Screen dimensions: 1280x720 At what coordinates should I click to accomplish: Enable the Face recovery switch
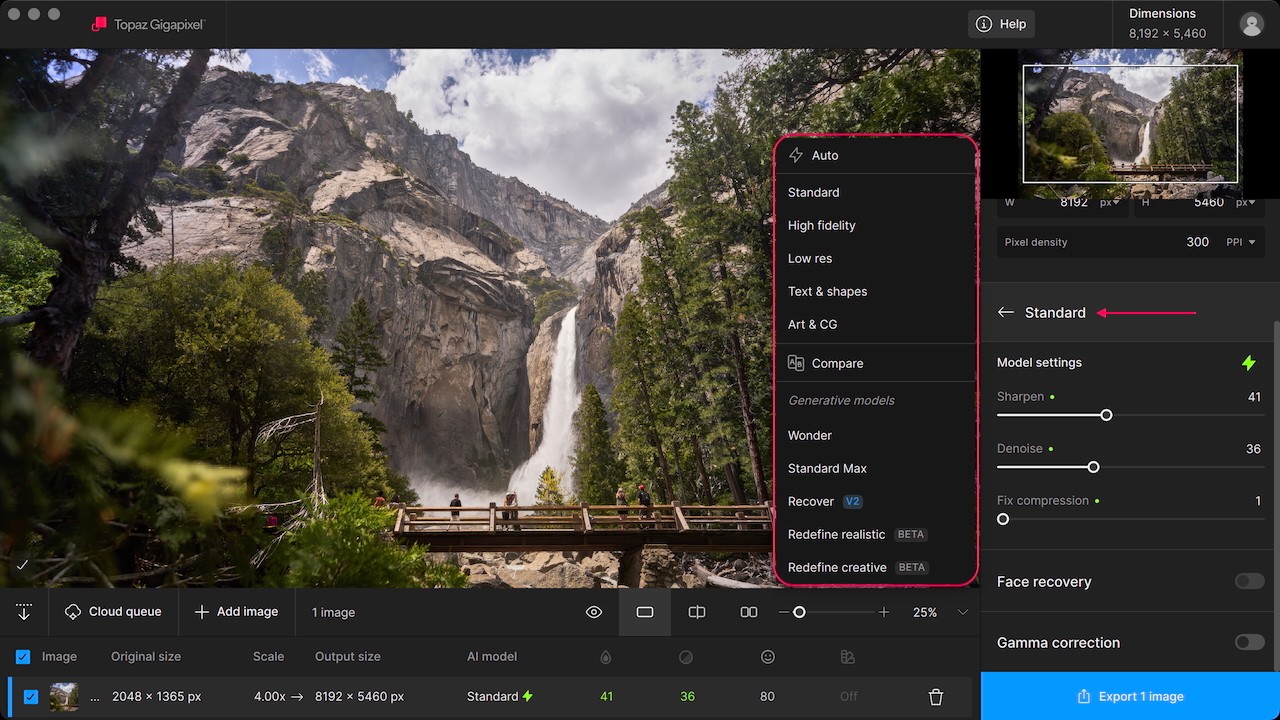(x=1249, y=581)
